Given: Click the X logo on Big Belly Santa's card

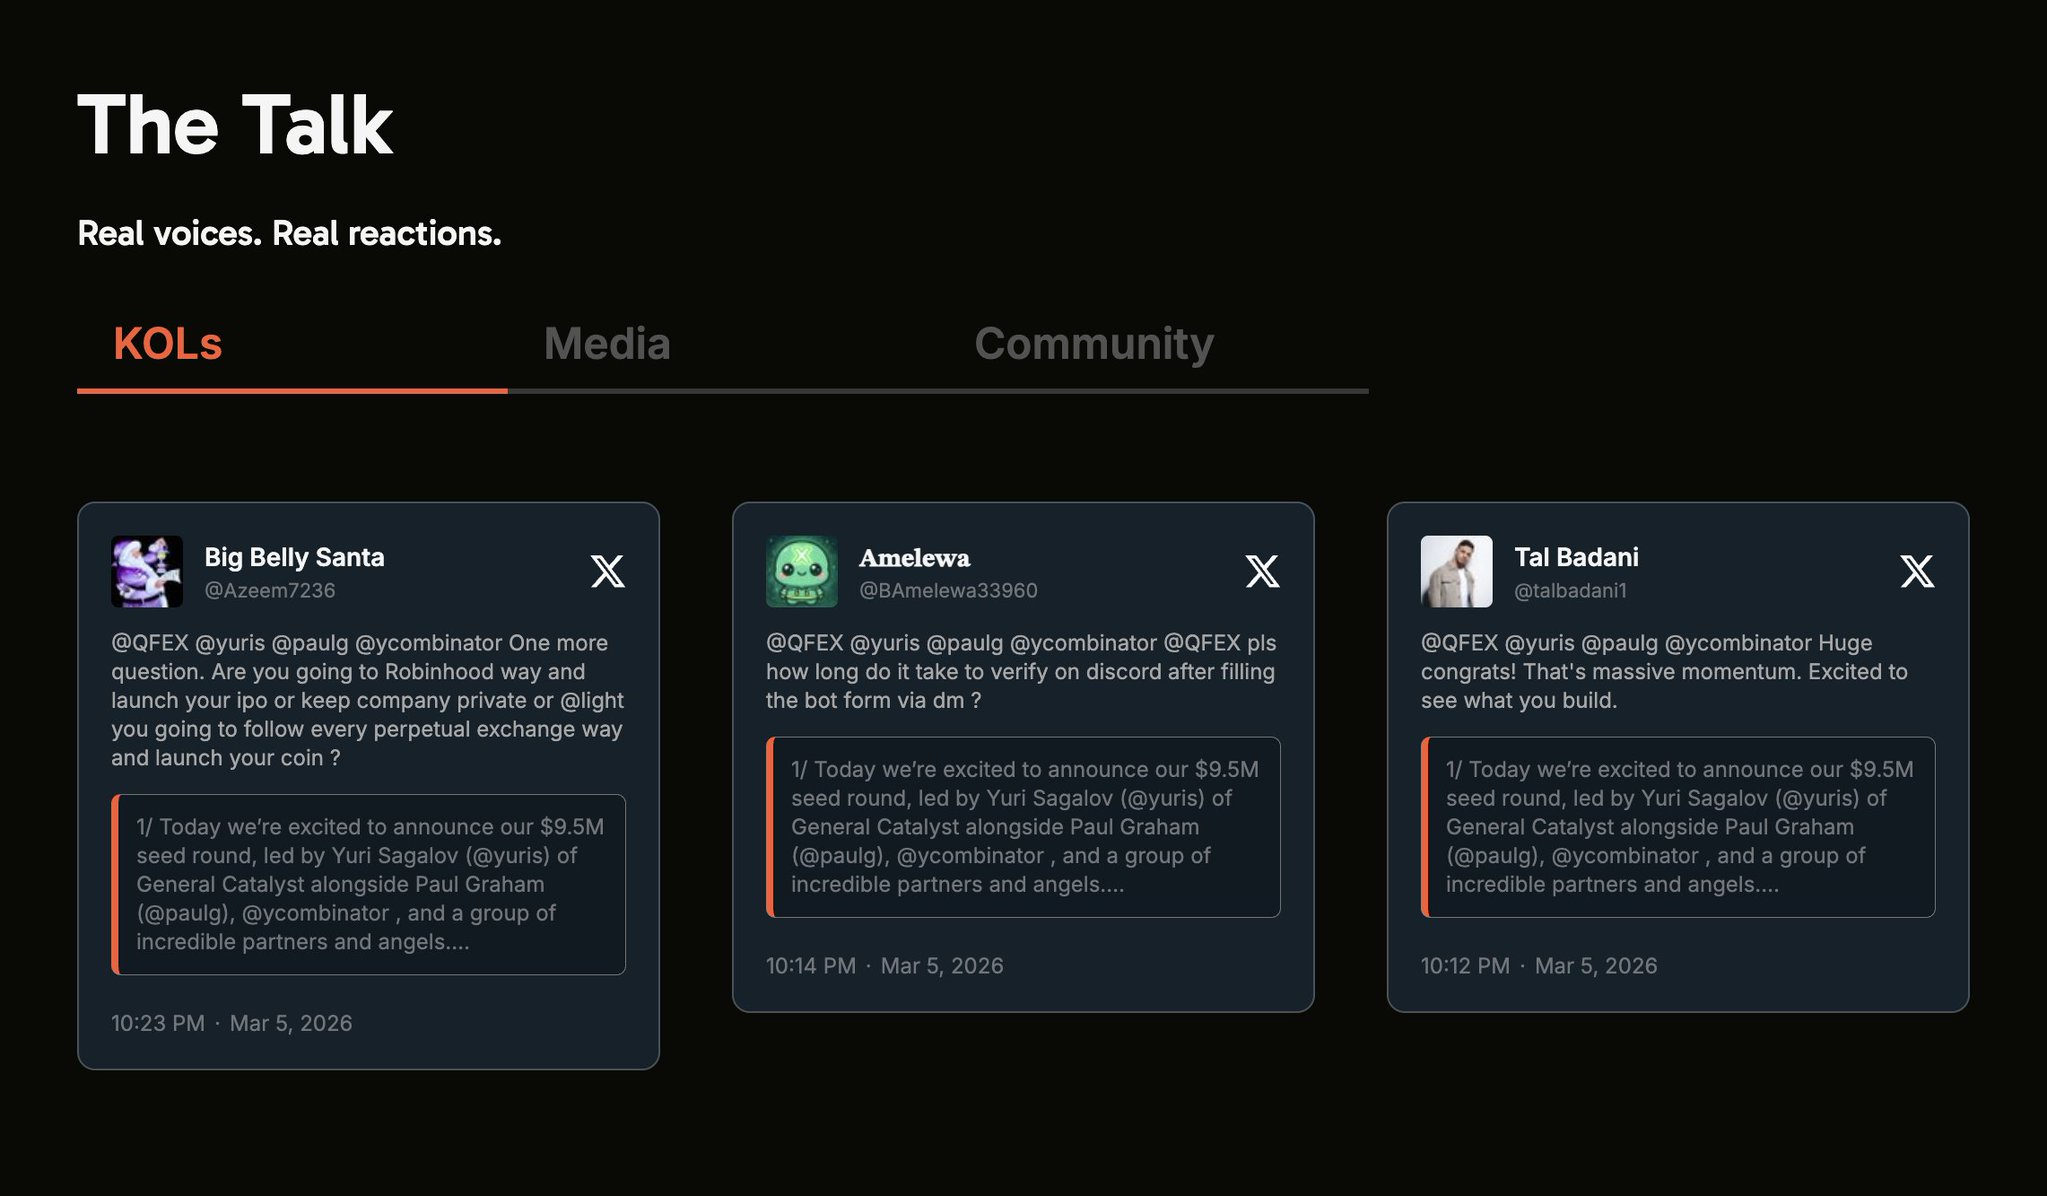Looking at the screenshot, I should pyautogui.click(x=607, y=571).
